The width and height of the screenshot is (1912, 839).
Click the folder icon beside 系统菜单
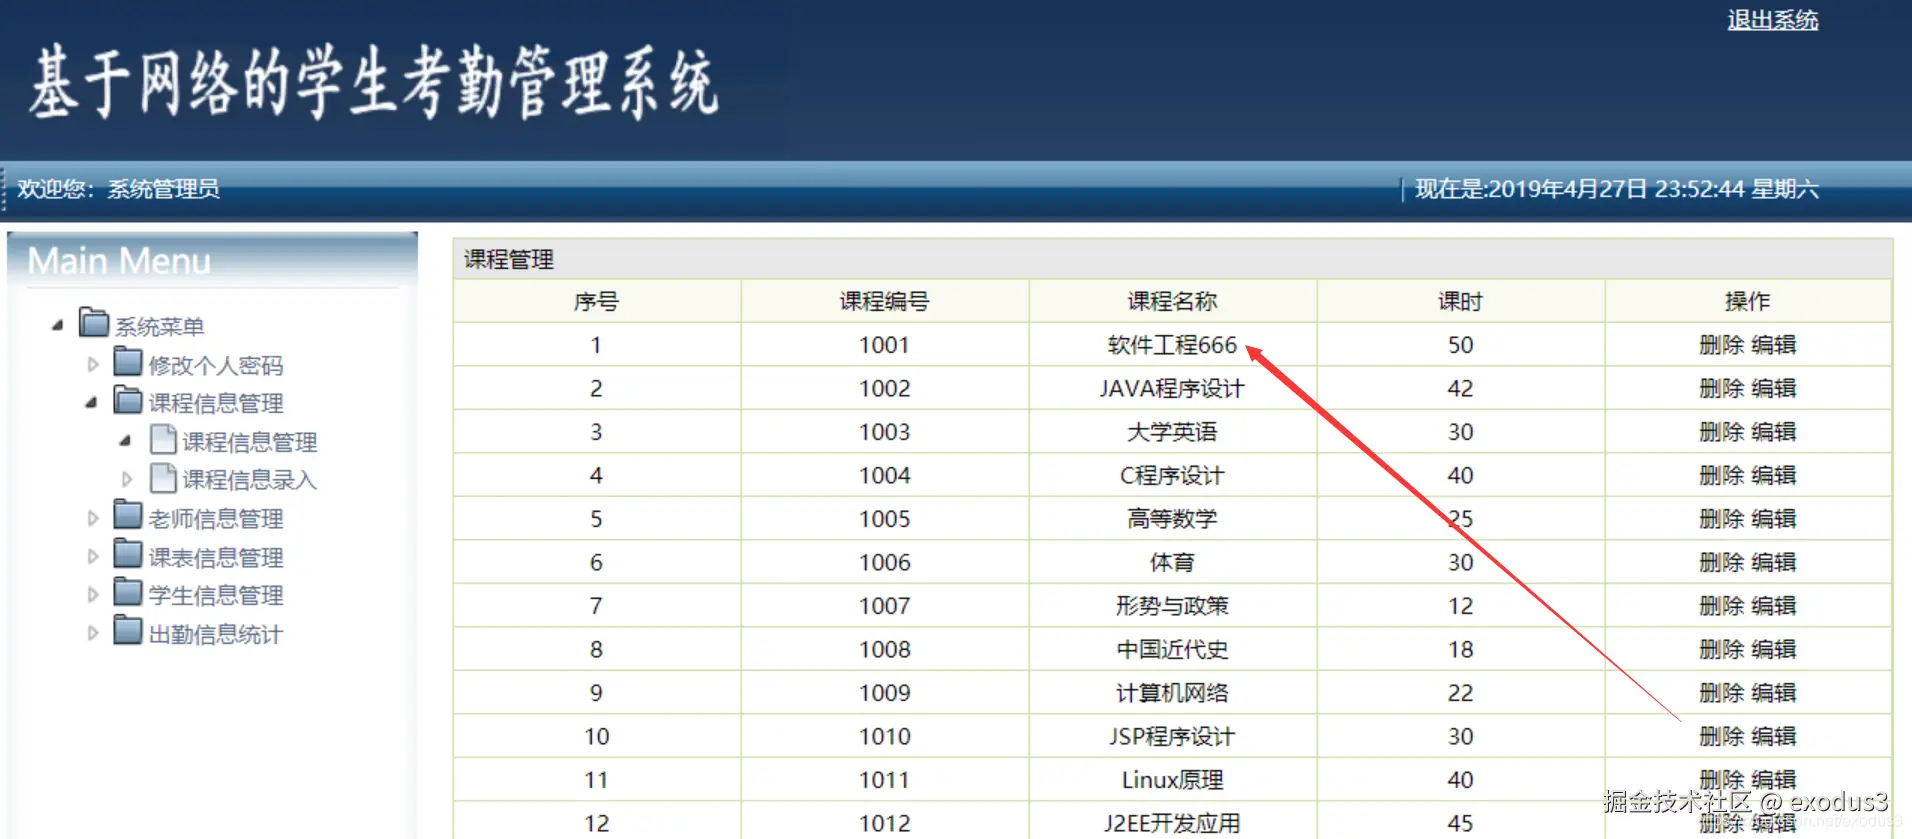pyautogui.click(x=94, y=323)
